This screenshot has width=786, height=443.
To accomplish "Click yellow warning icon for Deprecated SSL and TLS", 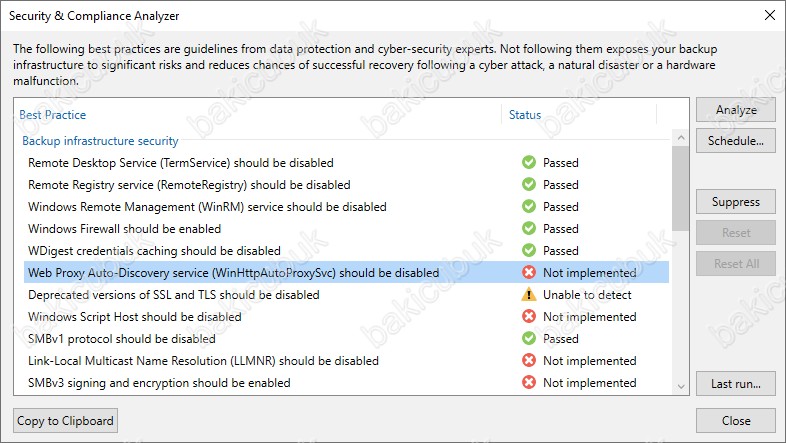I will point(528,294).
